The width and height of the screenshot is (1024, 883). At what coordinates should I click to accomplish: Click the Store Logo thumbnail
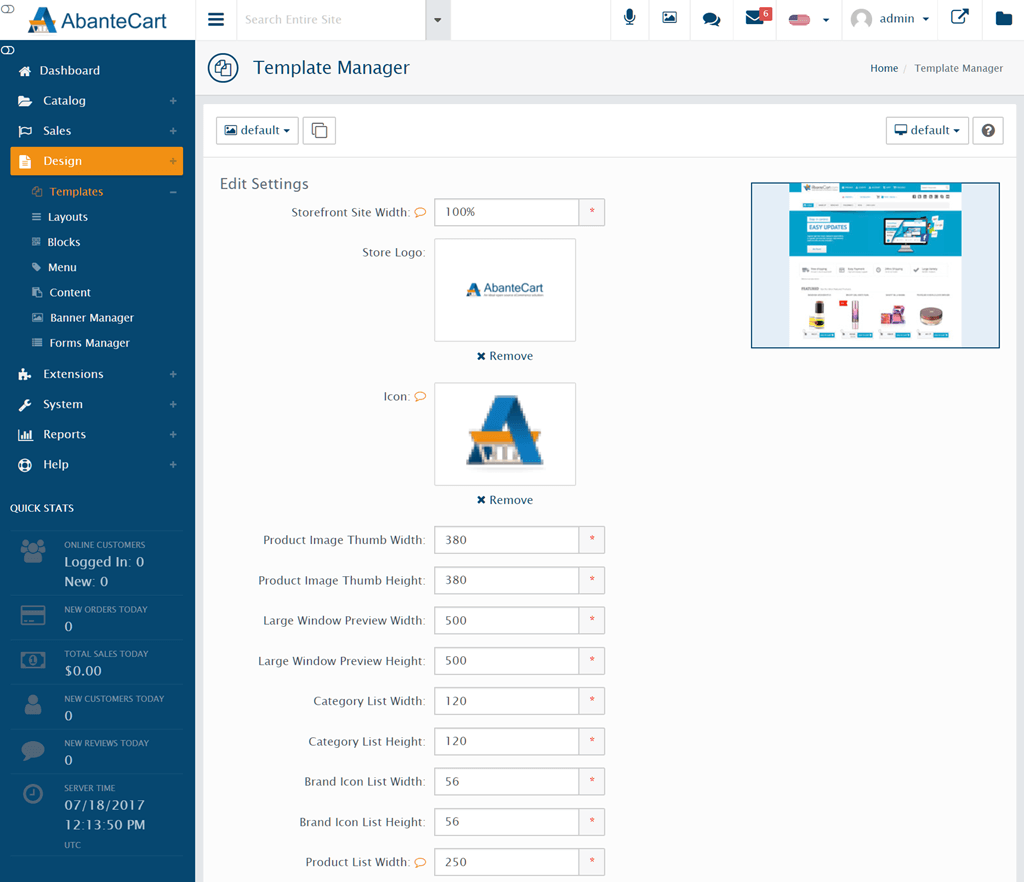pyautogui.click(x=505, y=290)
